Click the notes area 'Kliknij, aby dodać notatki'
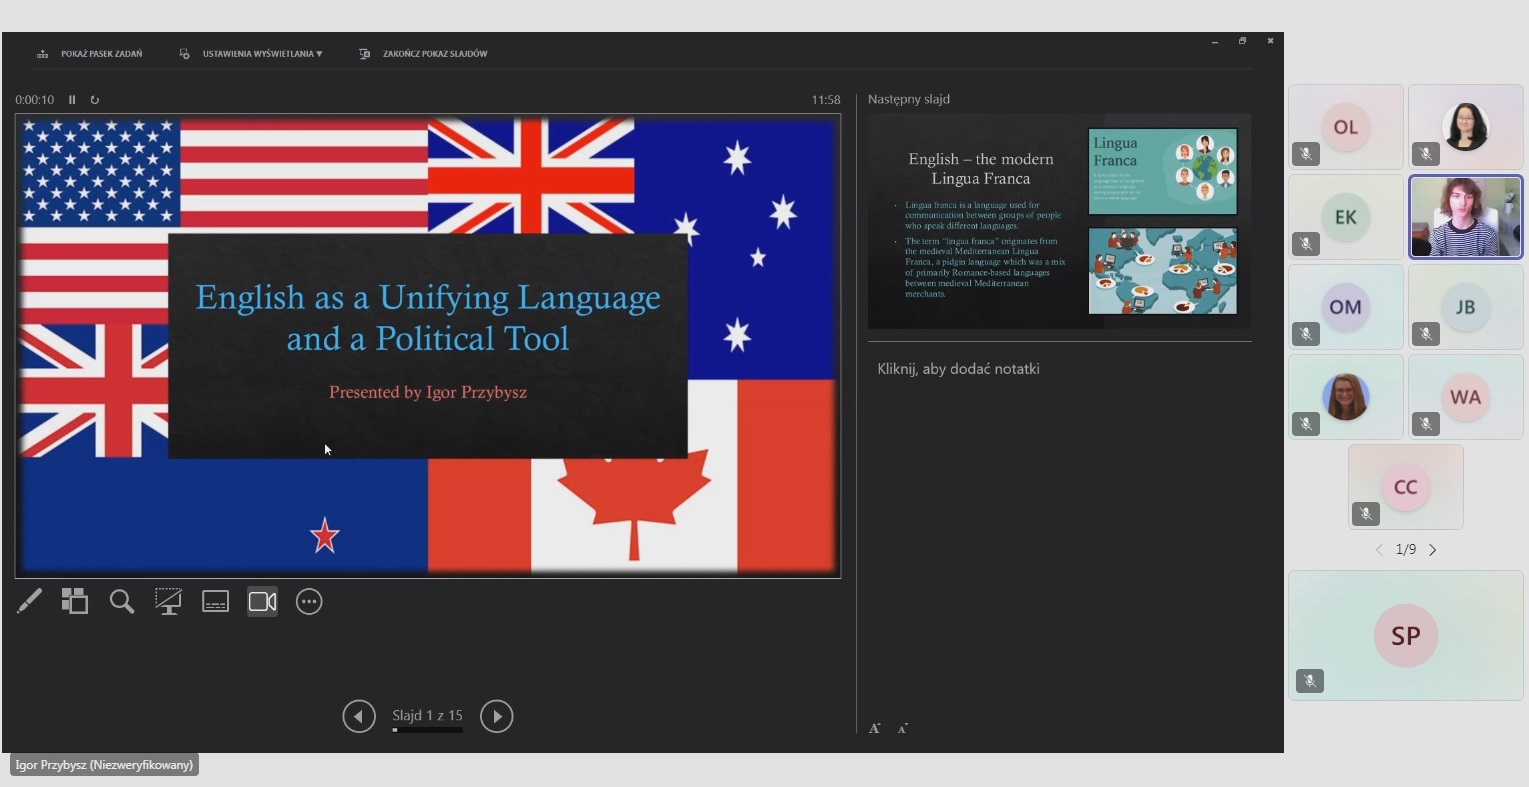The width and height of the screenshot is (1529, 787). pyautogui.click(x=958, y=369)
